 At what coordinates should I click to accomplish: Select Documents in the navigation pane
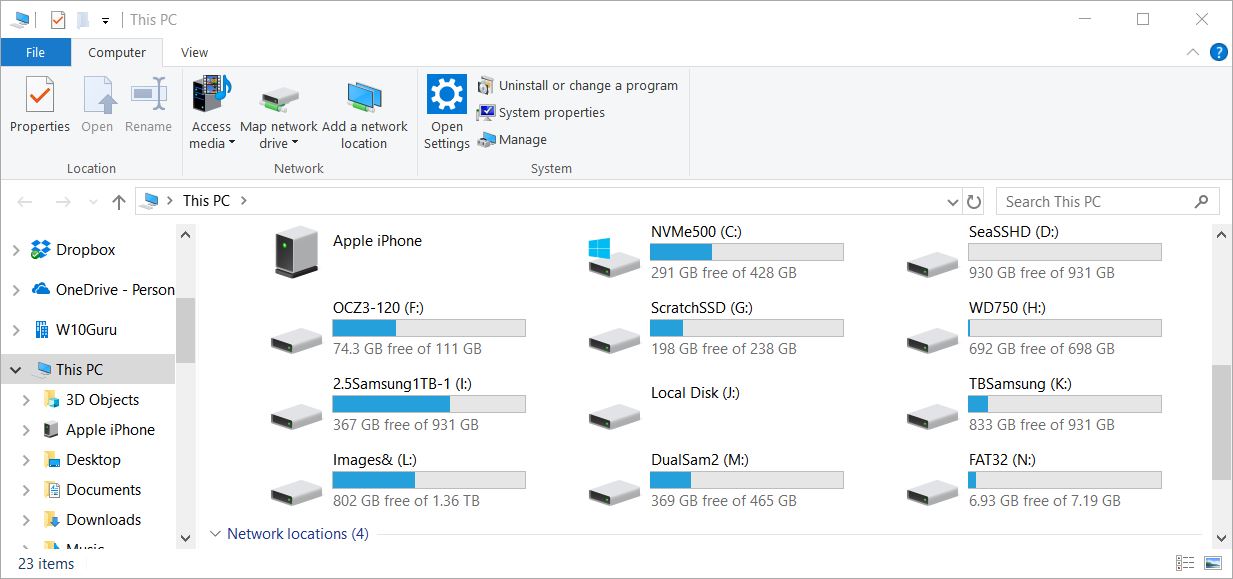[x=103, y=490]
